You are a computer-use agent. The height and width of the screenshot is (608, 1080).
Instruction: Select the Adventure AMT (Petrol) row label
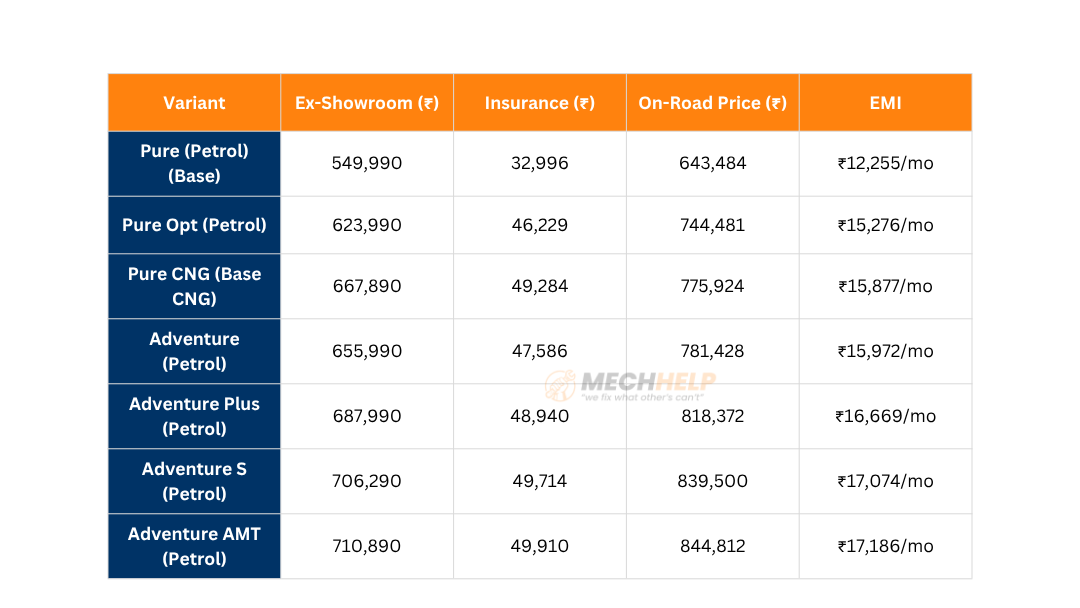click(x=194, y=546)
